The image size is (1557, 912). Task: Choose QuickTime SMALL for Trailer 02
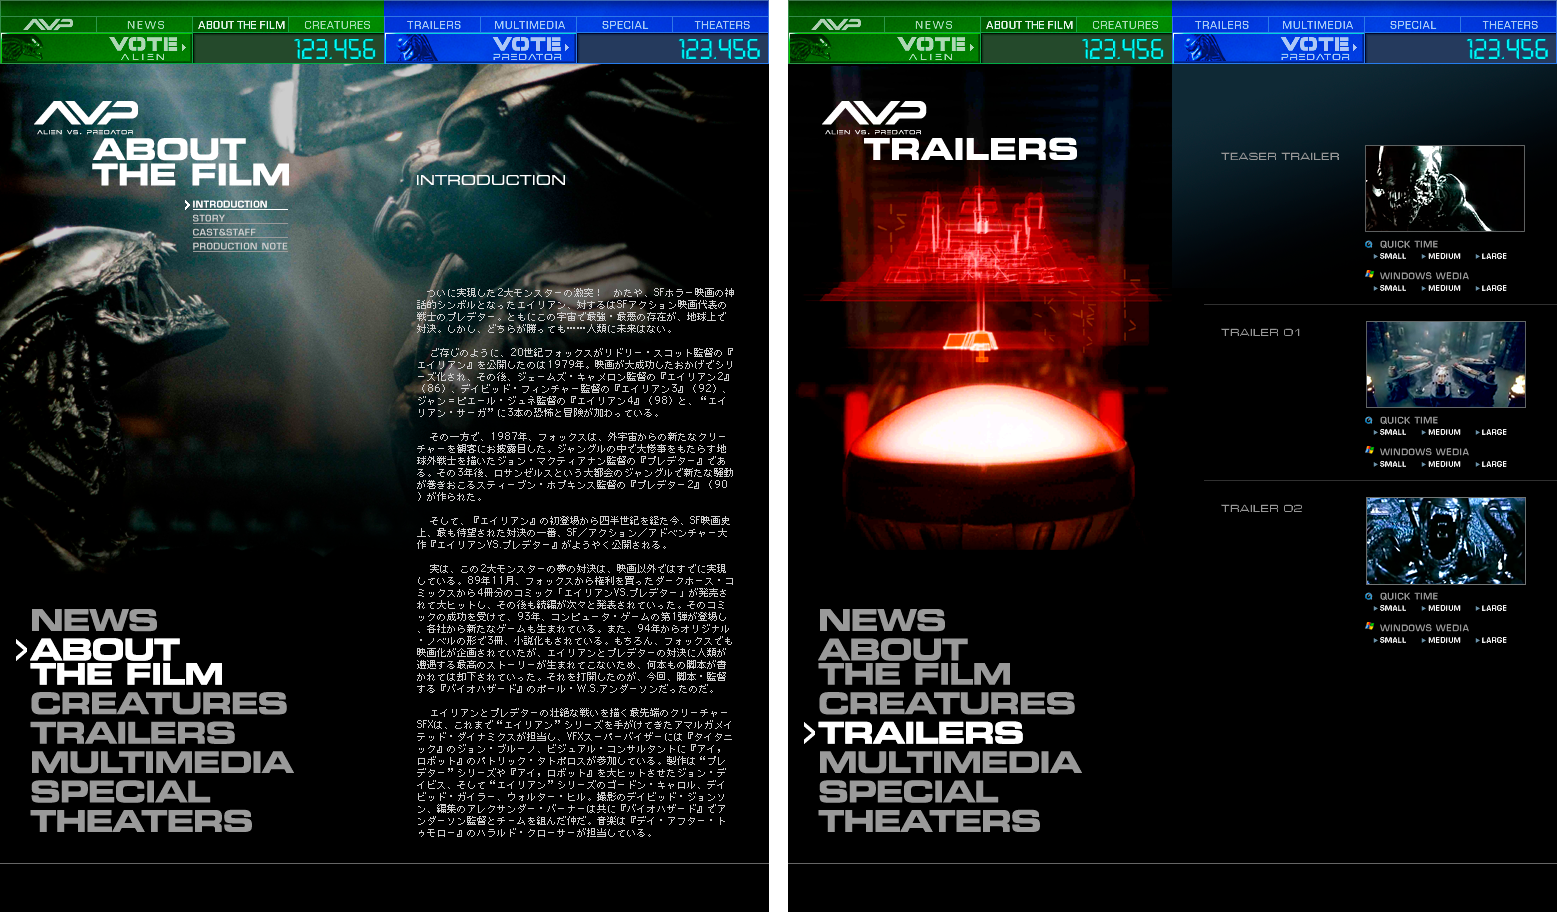coord(1390,608)
